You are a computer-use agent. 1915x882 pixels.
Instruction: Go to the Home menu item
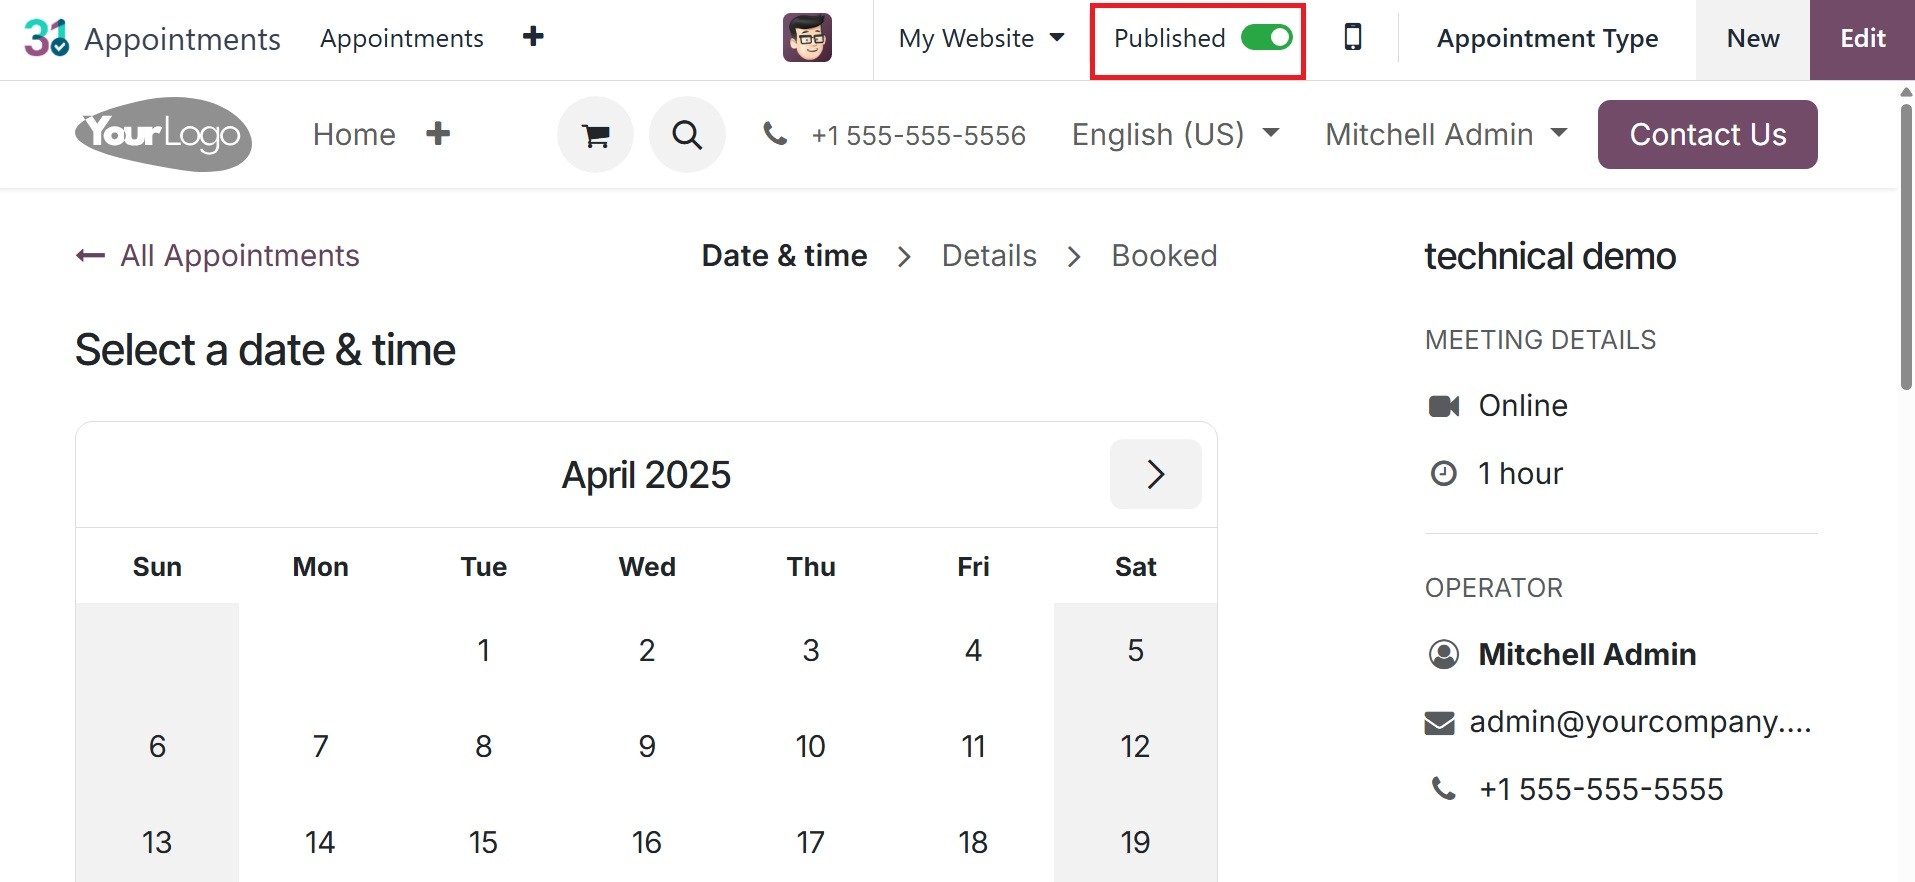[354, 134]
